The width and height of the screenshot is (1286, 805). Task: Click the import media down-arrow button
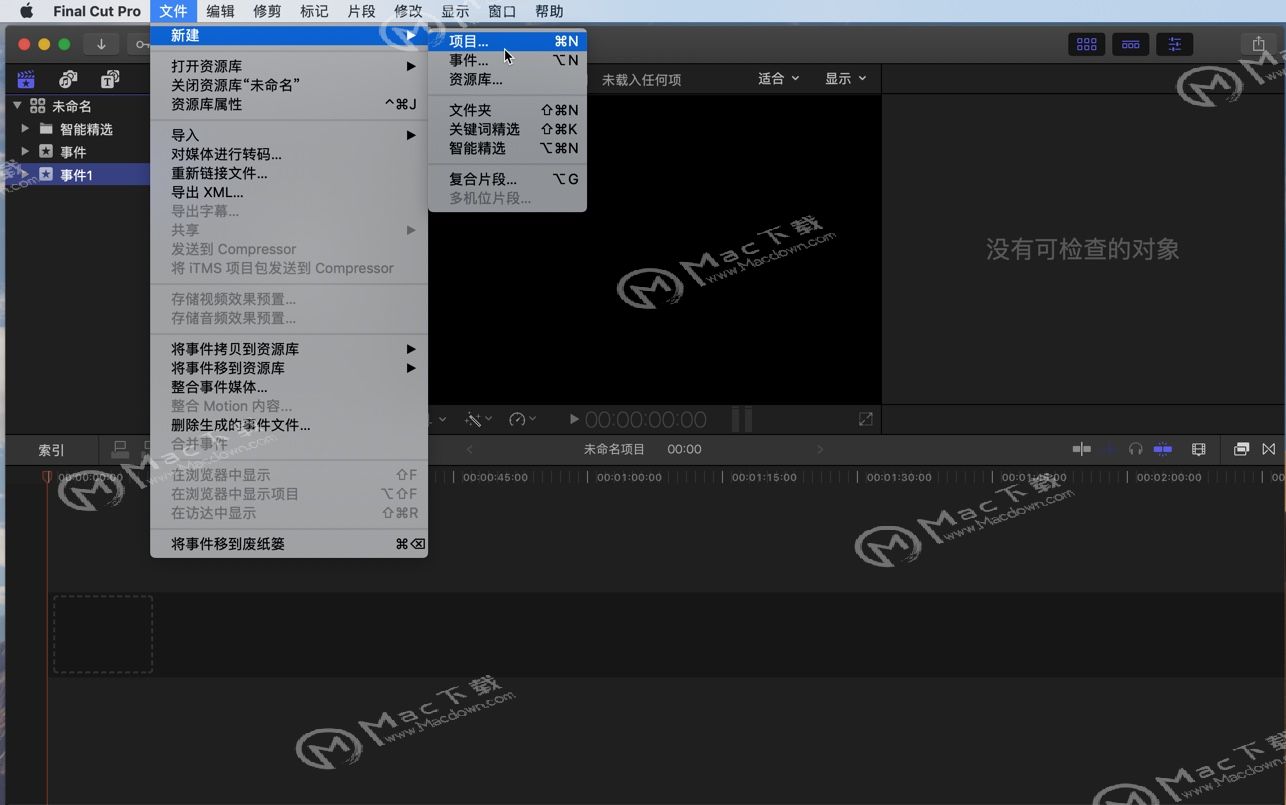[101, 44]
